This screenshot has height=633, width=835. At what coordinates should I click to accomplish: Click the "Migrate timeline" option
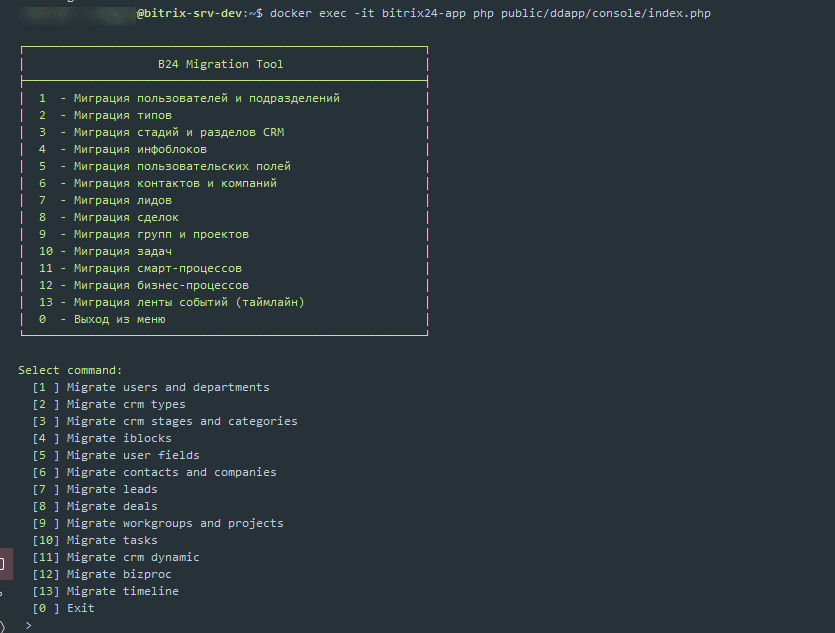click(122, 591)
